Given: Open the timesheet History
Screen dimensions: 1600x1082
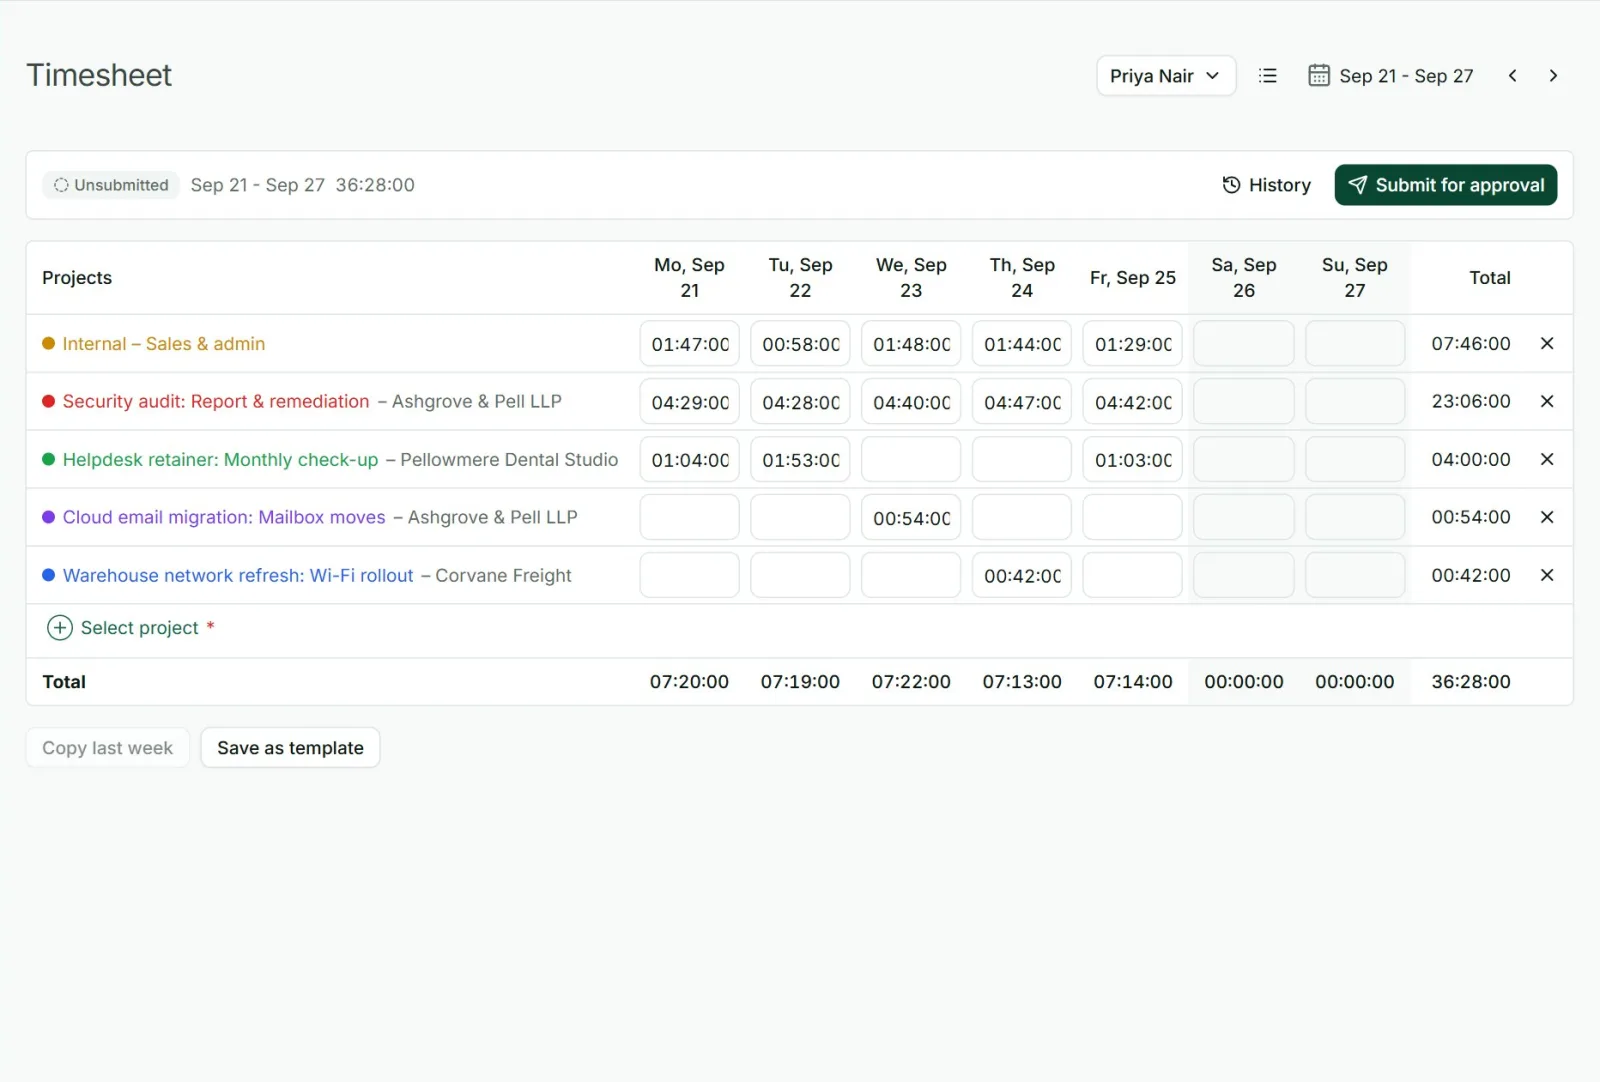Looking at the screenshot, I should pyautogui.click(x=1266, y=185).
